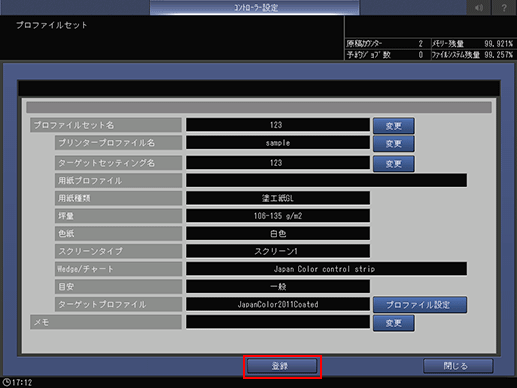This screenshot has height=388, width=517.
Task: Click the target setting name field showing 123
Action: pos(278,163)
